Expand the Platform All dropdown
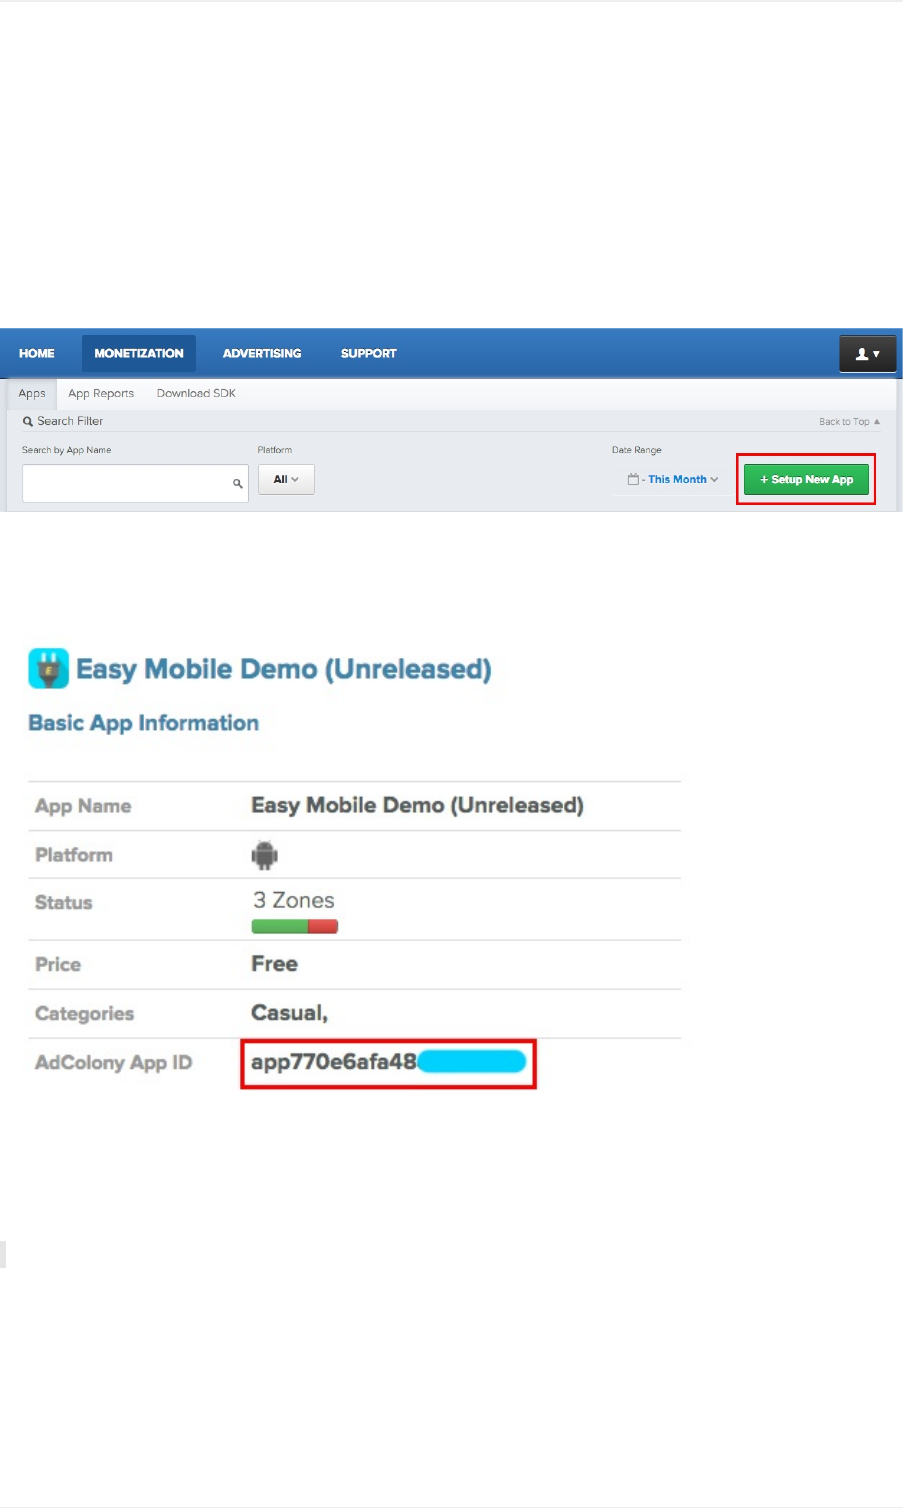The height and width of the screenshot is (1508, 903). click(286, 479)
